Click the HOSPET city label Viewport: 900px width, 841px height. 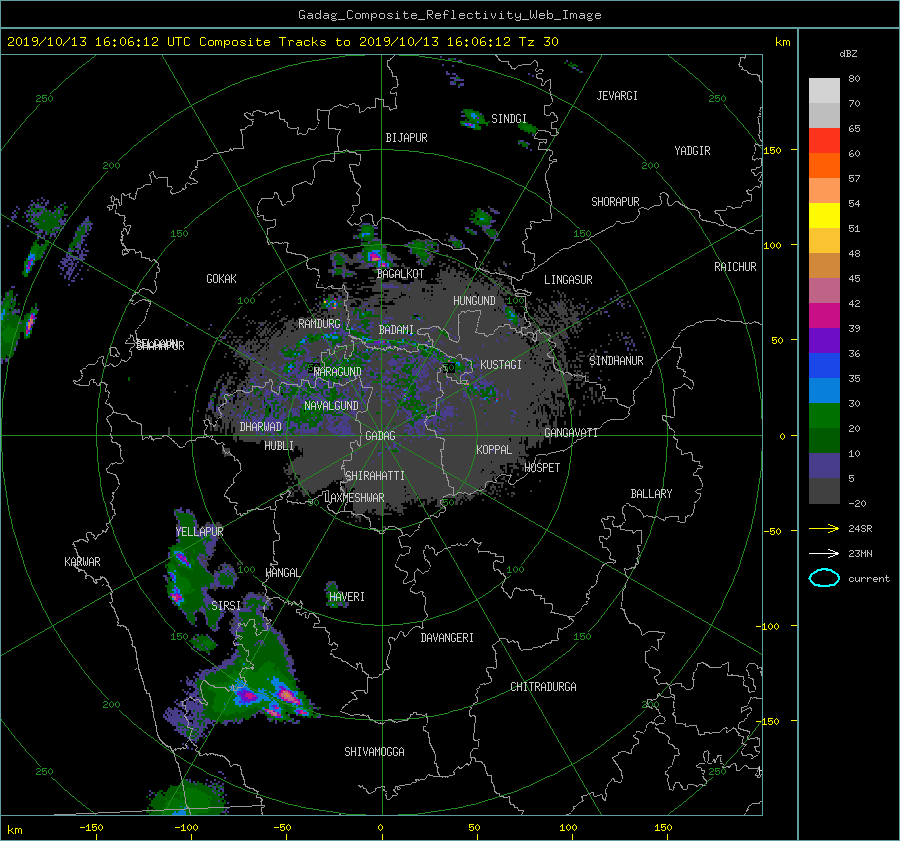coord(542,468)
